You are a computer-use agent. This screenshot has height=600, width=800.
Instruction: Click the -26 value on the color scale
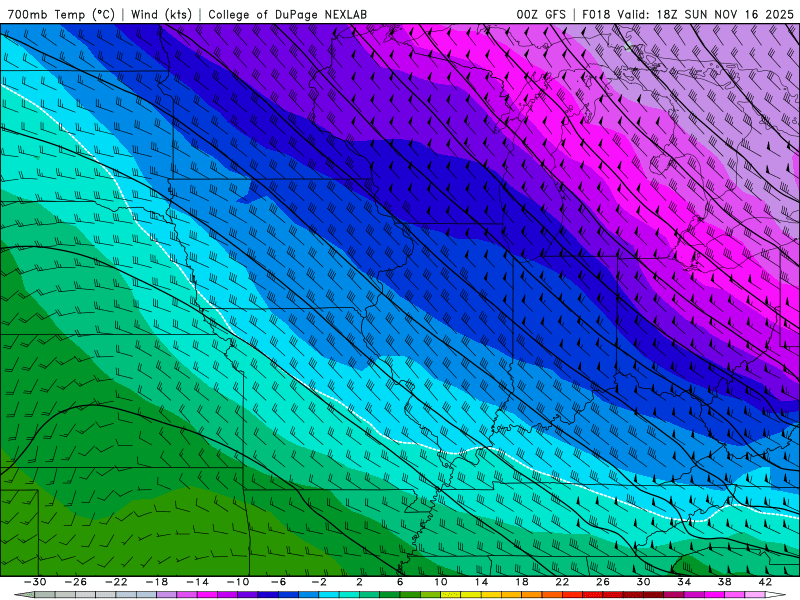coord(76,582)
